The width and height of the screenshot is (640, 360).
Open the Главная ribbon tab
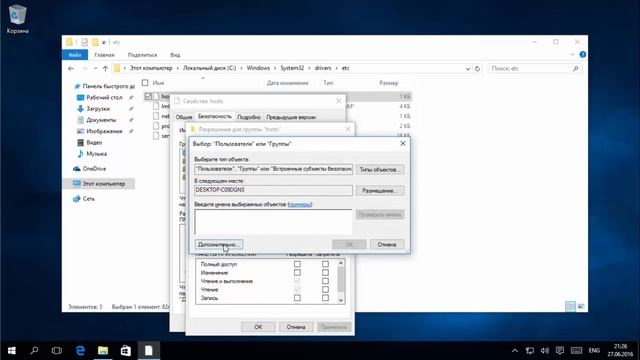104,55
